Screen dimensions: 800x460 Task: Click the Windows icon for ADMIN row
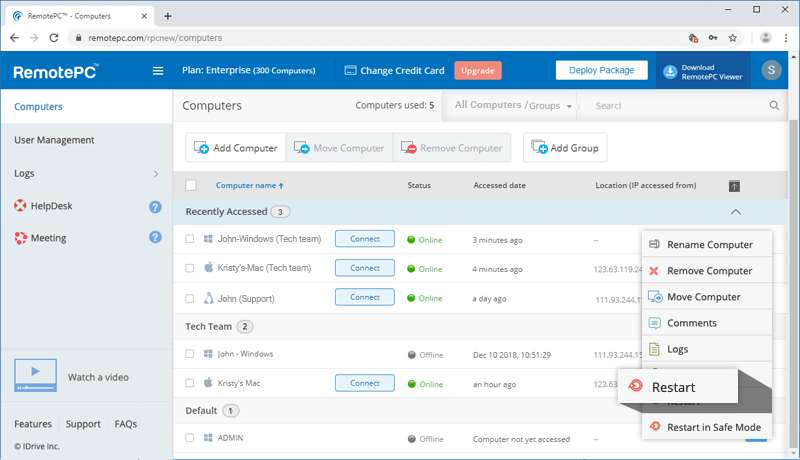[208, 438]
